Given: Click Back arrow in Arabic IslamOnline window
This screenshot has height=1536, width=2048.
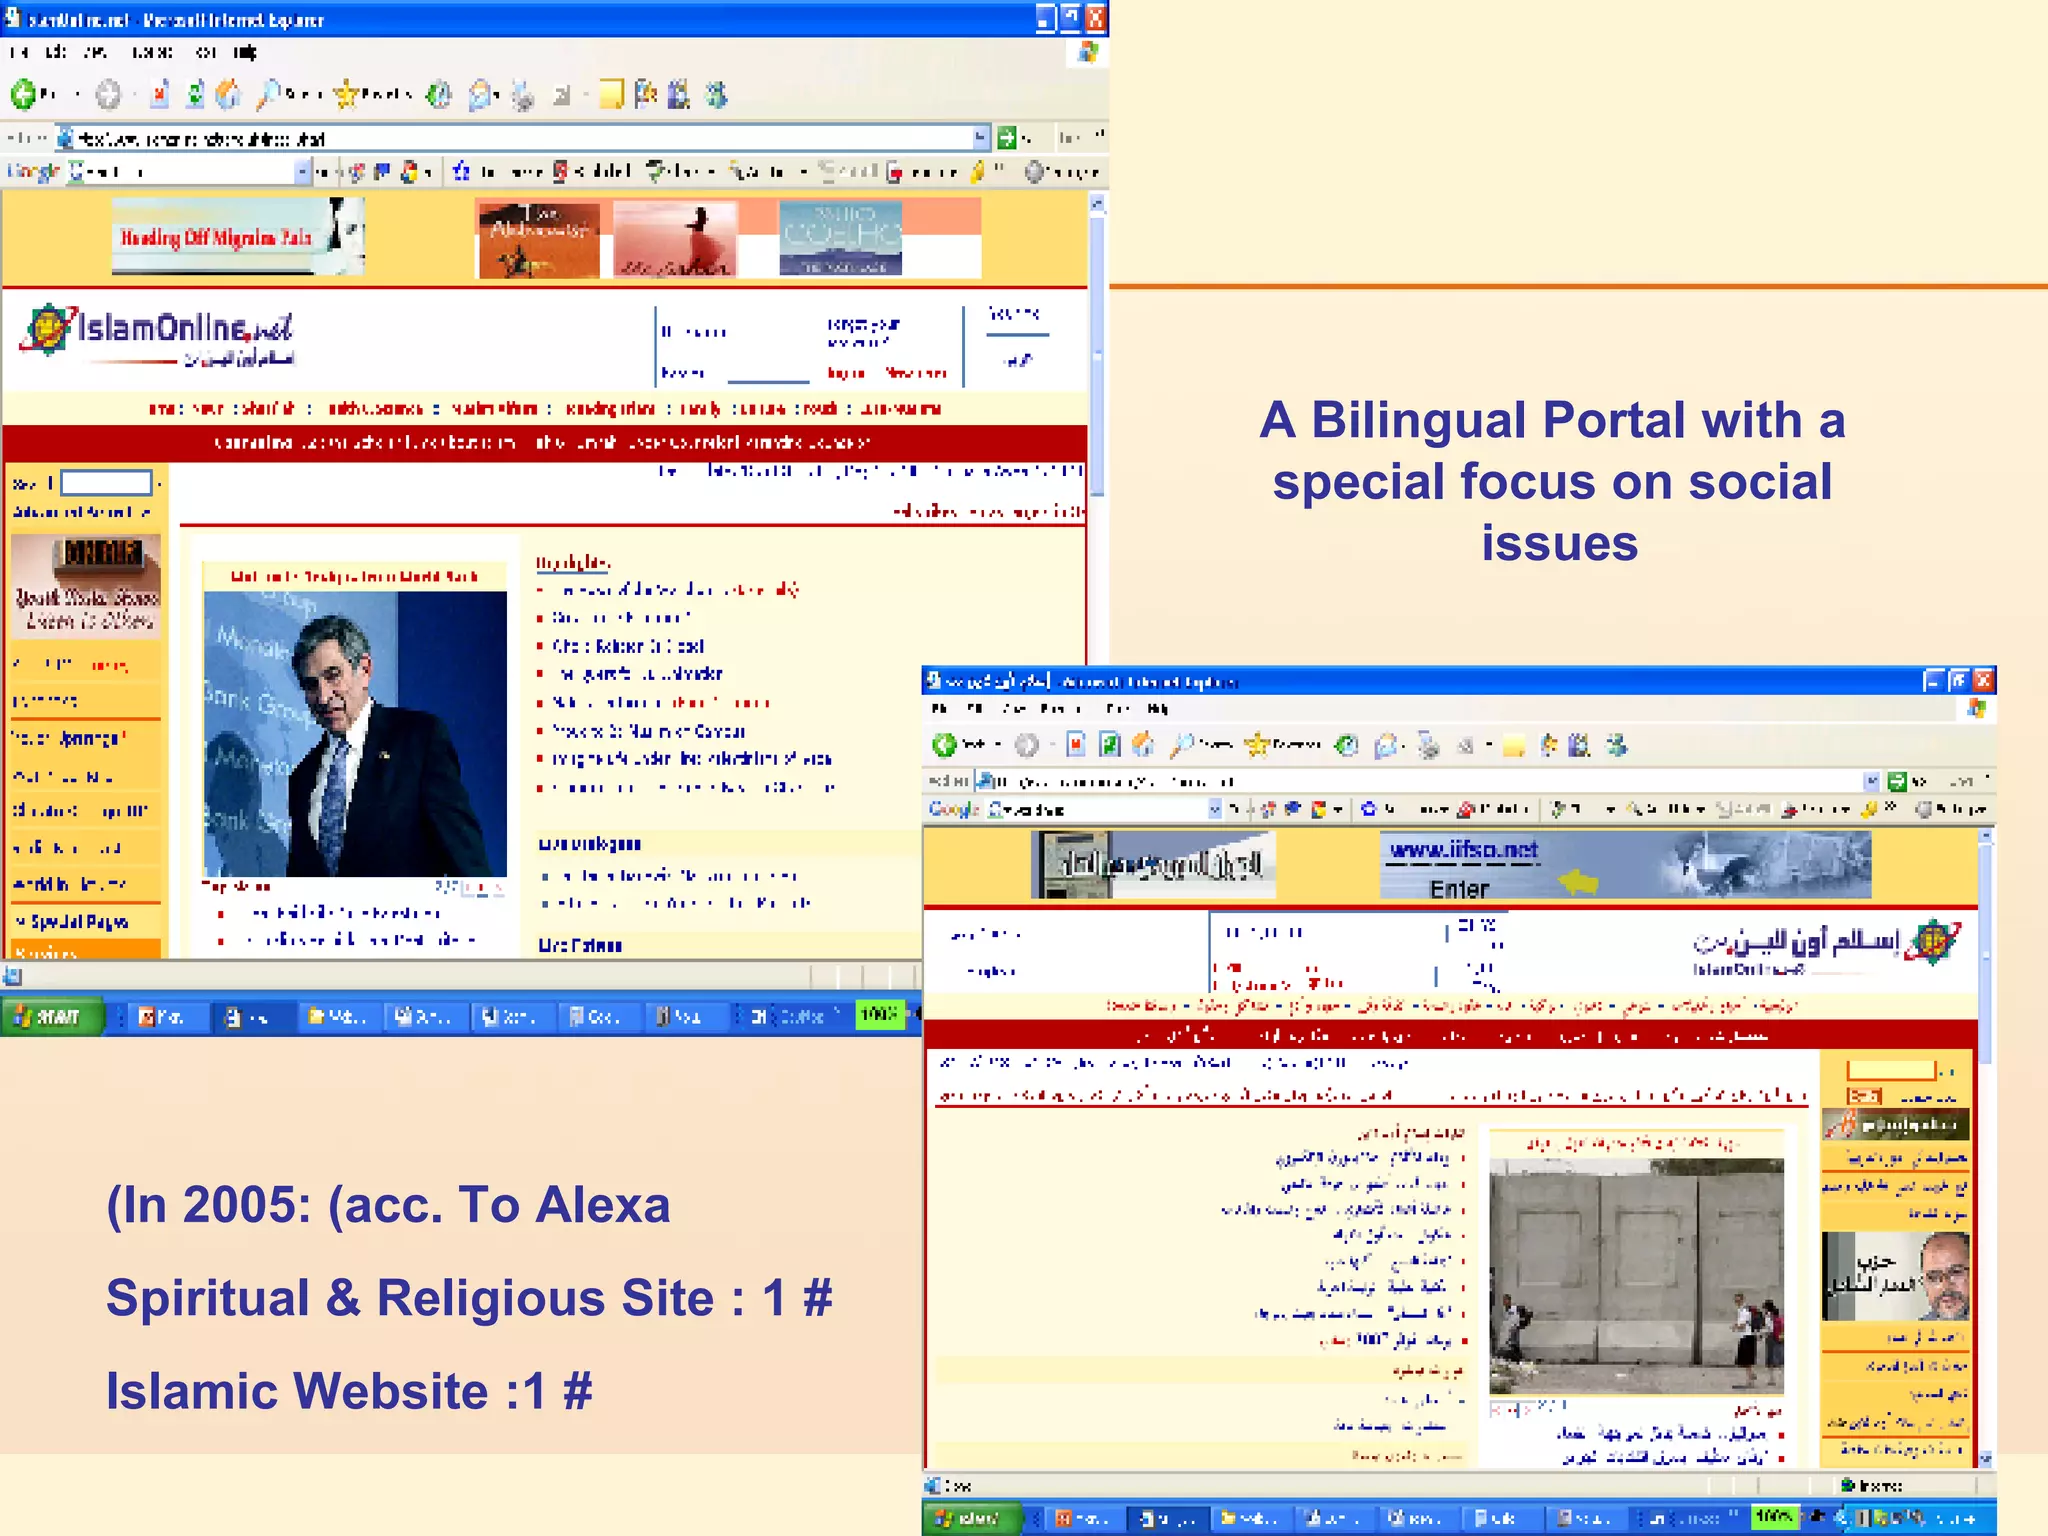Looking at the screenshot, I should 945,745.
